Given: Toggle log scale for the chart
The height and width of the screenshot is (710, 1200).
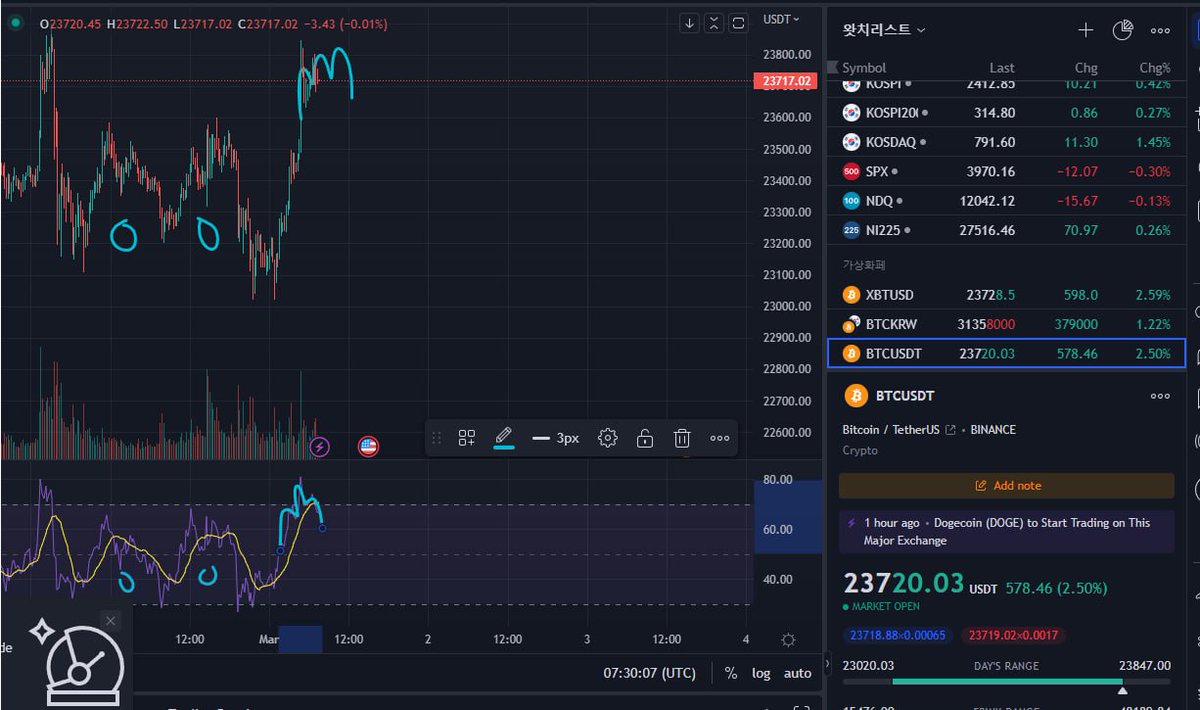Looking at the screenshot, I should 762,673.
